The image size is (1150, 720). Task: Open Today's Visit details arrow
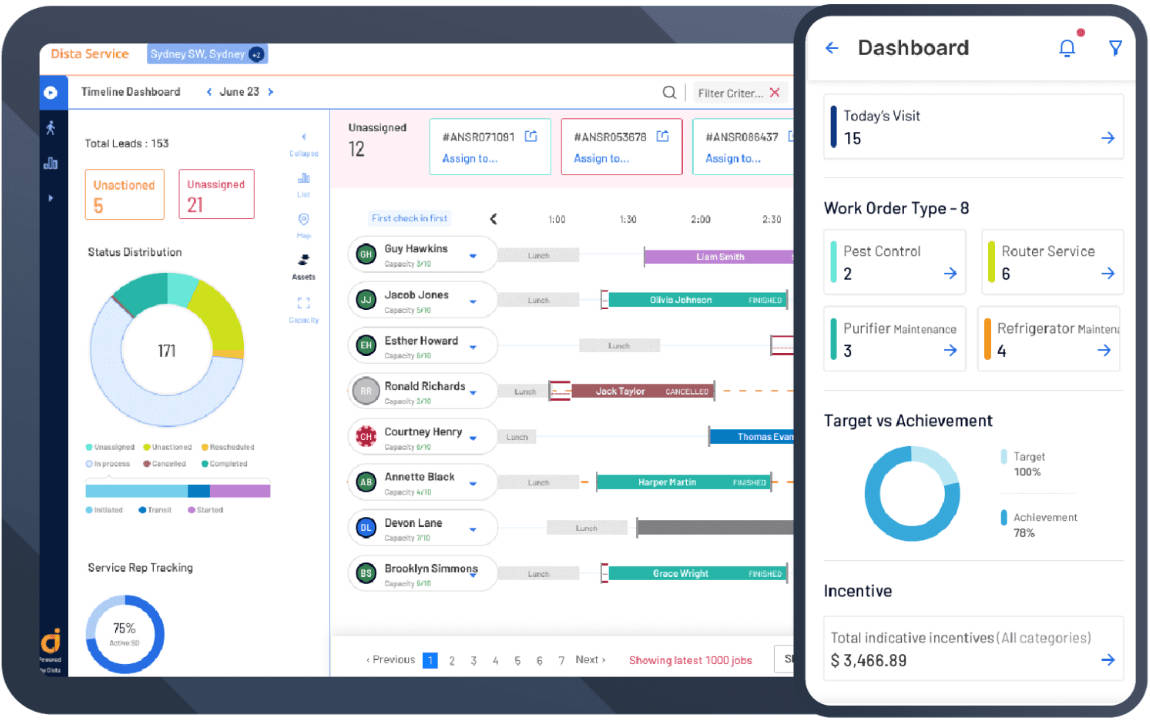click(1107, 138)
